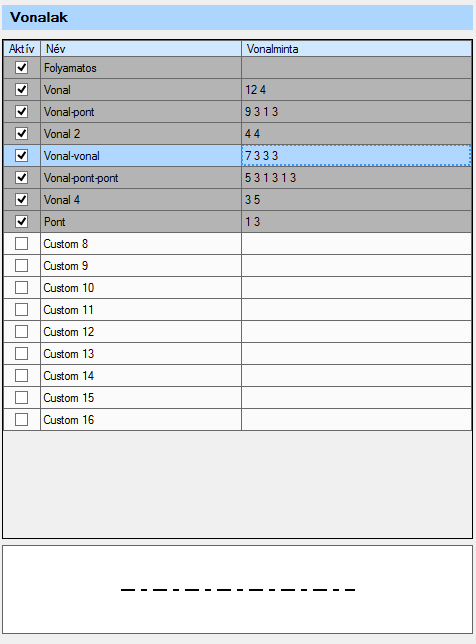Image resolution: width=476 pixels, height=644 pixels.
Task: Sort by the Név column header
Action: coord(141,49)
